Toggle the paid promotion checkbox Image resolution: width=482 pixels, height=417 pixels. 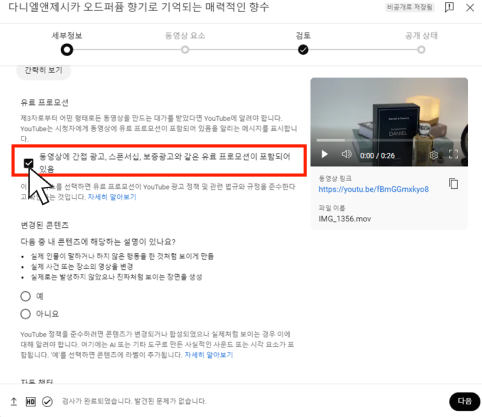tap(29, 163)
